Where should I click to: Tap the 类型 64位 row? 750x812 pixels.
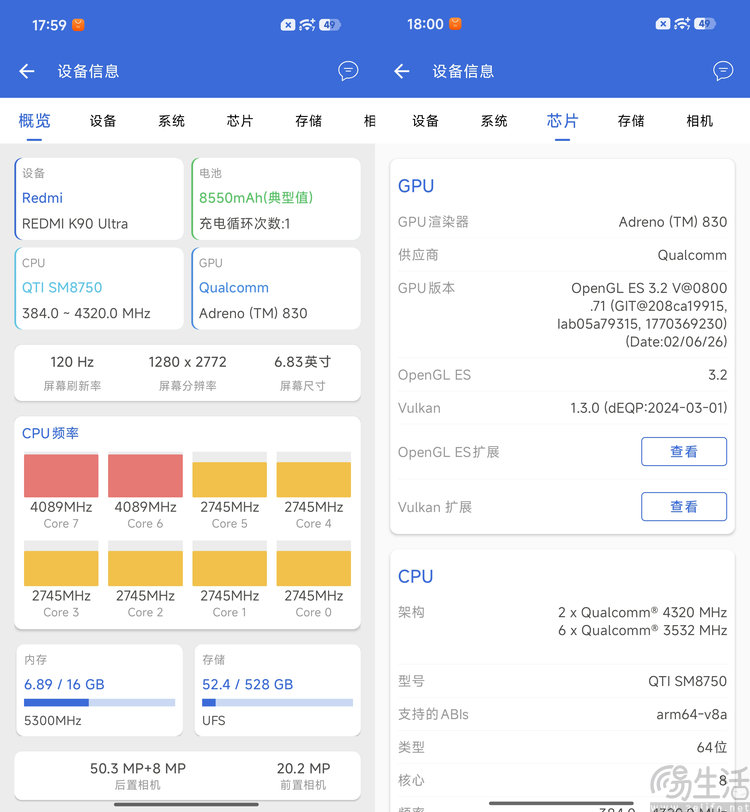pyautogui.click(x=562, y=747)
